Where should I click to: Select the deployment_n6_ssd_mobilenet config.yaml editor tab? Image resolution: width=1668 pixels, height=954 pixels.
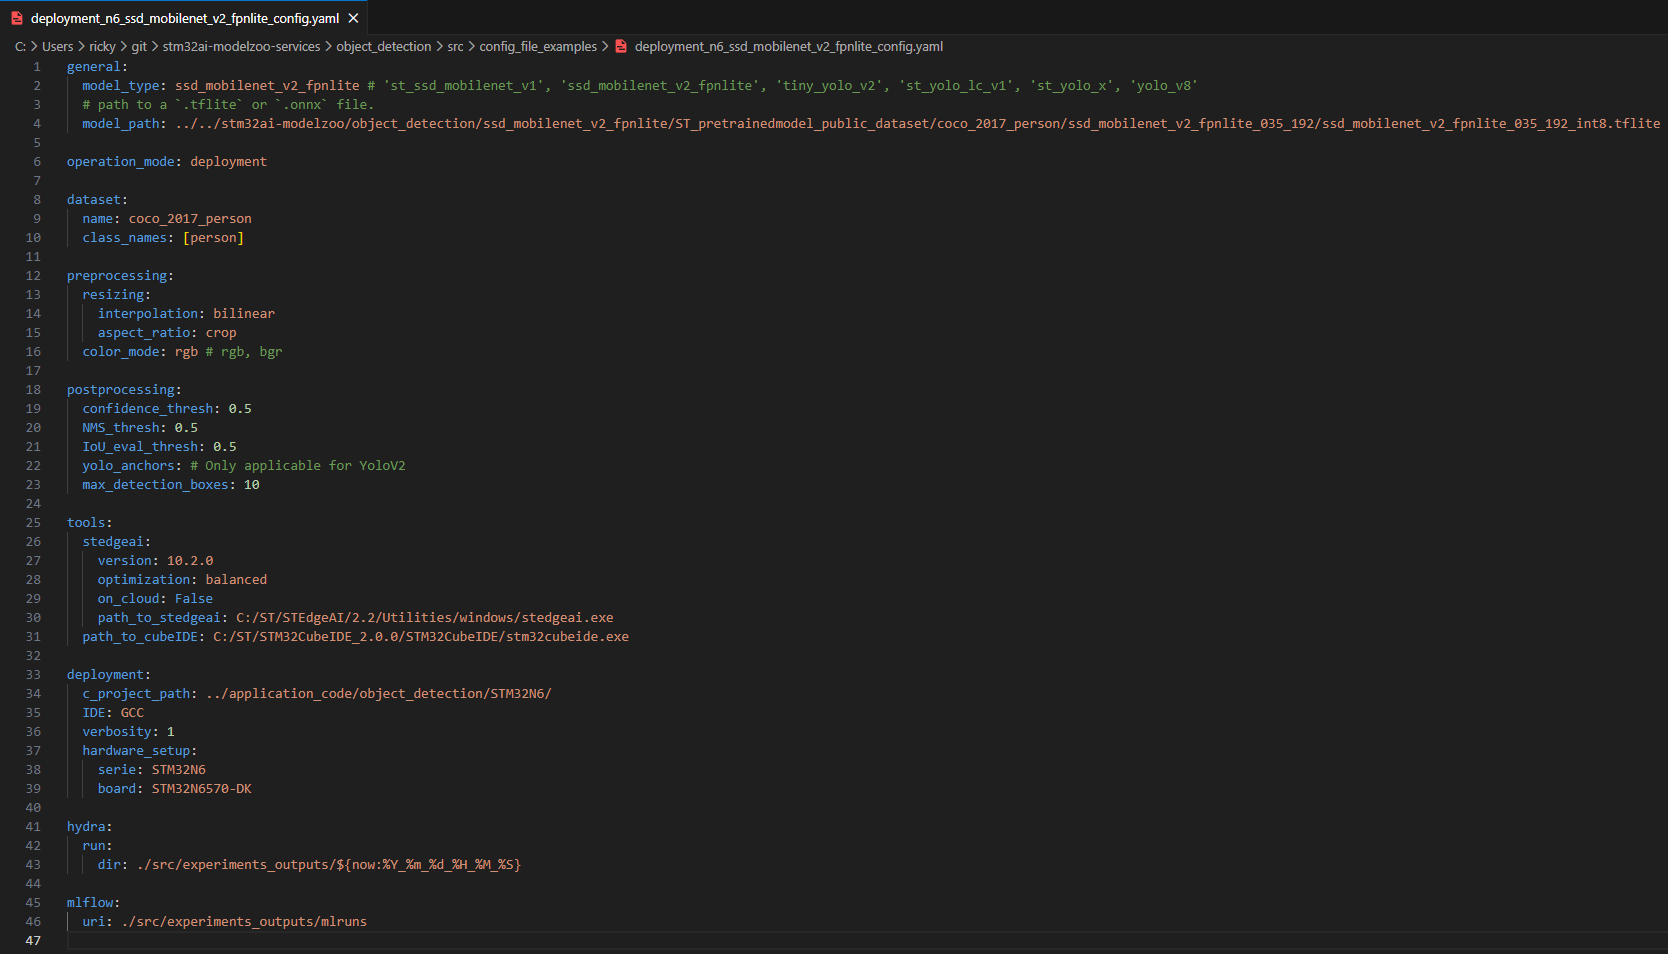point(185,18)
